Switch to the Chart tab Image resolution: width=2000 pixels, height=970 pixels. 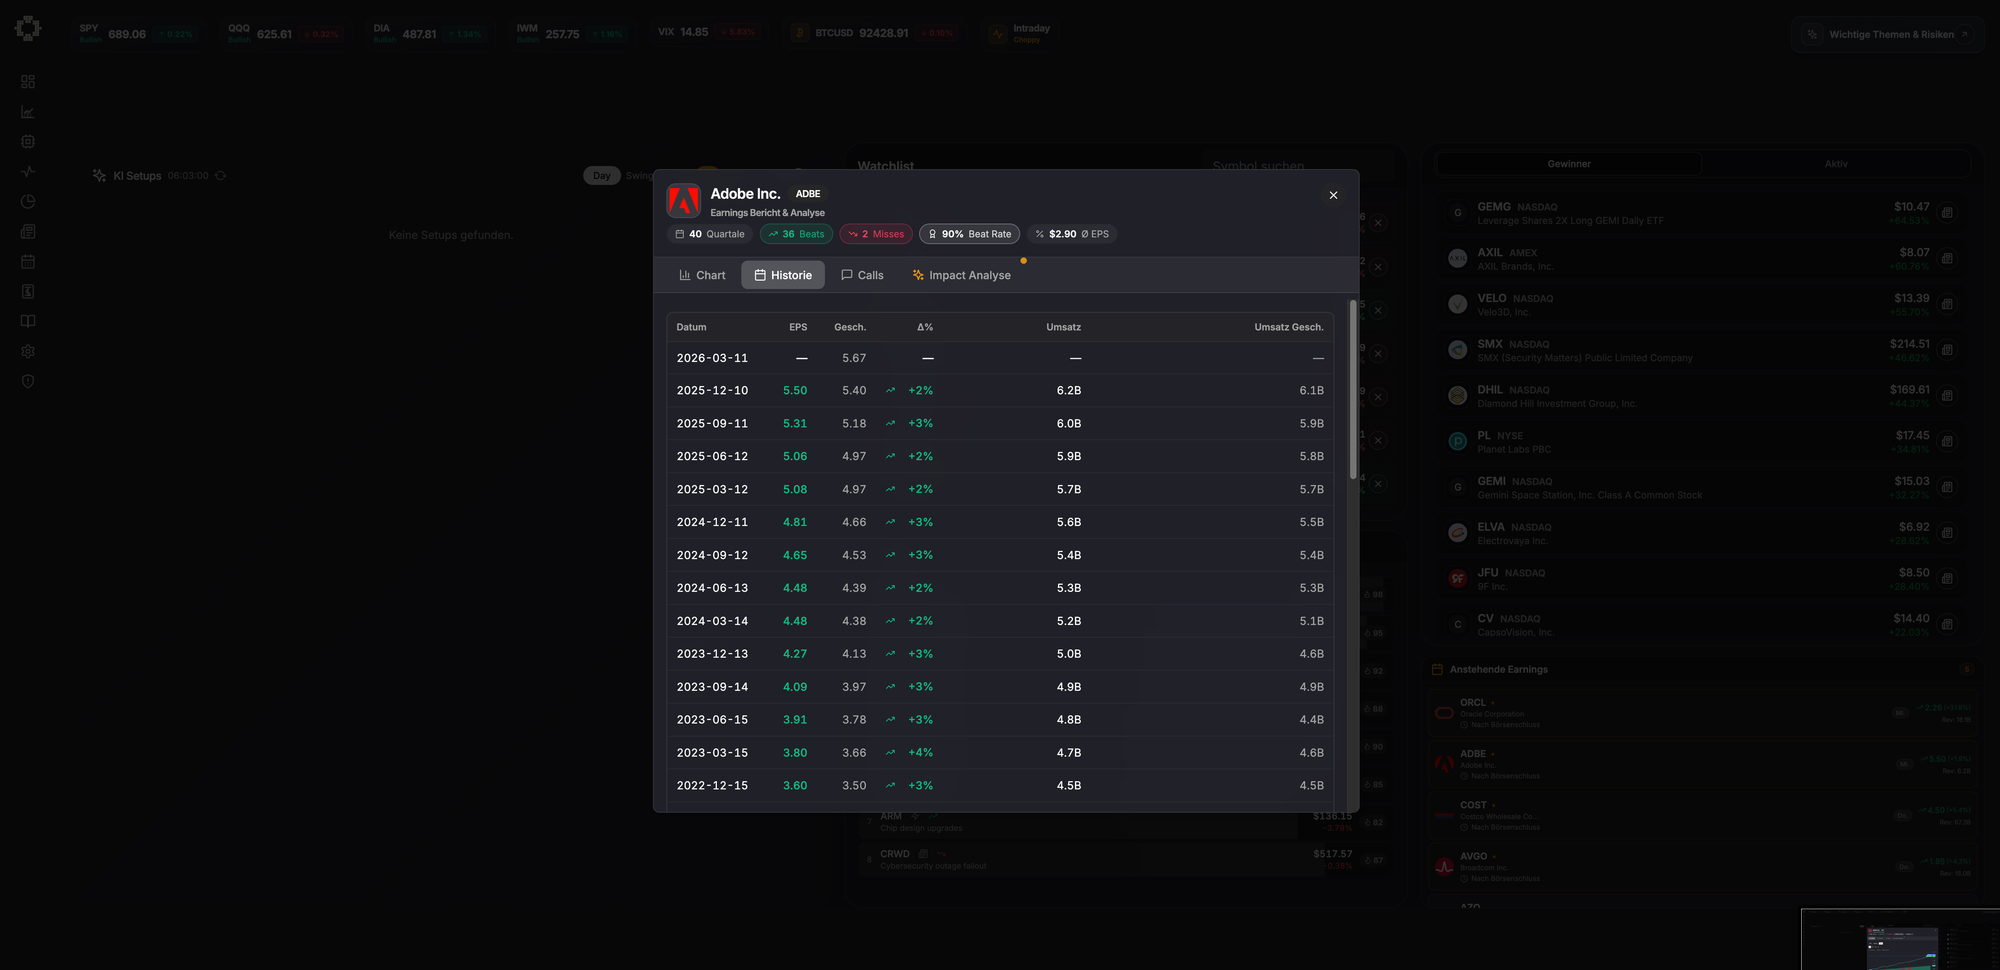pyautogui.click(x=702, y=276)
